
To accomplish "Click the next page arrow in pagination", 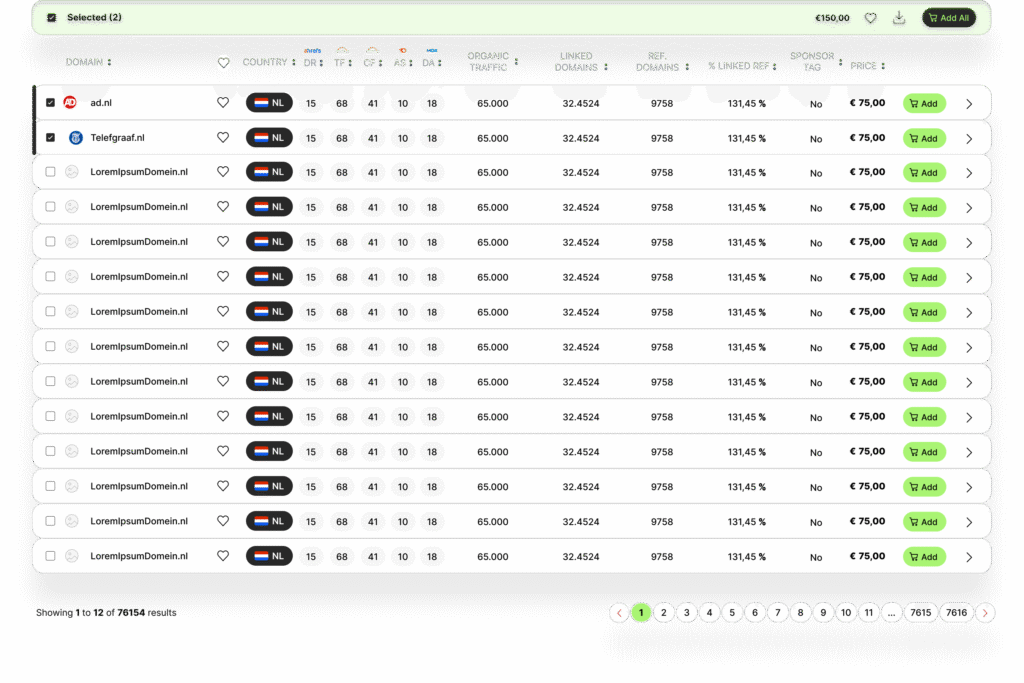I will pos(985,613).
